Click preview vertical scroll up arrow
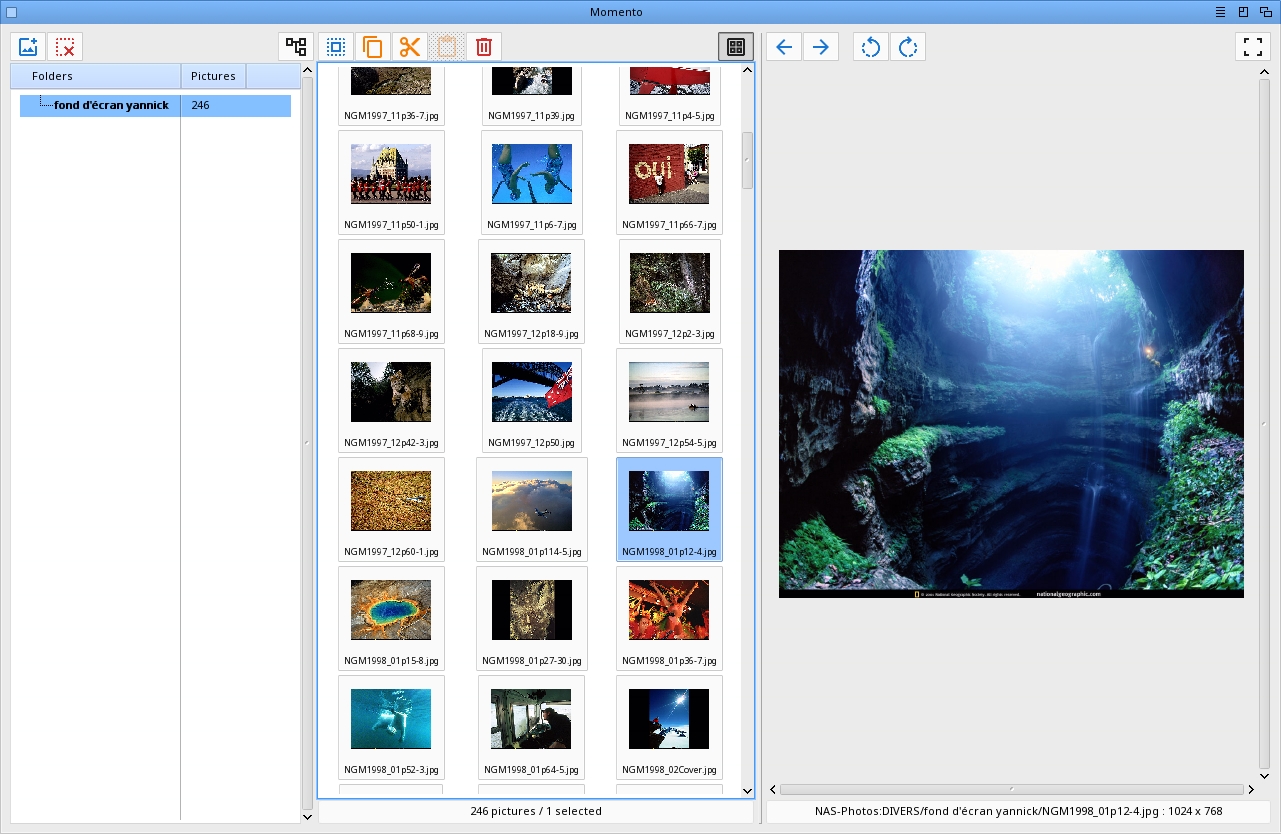The height and width of the screenshot is (834, 1281). [1264, 72]
